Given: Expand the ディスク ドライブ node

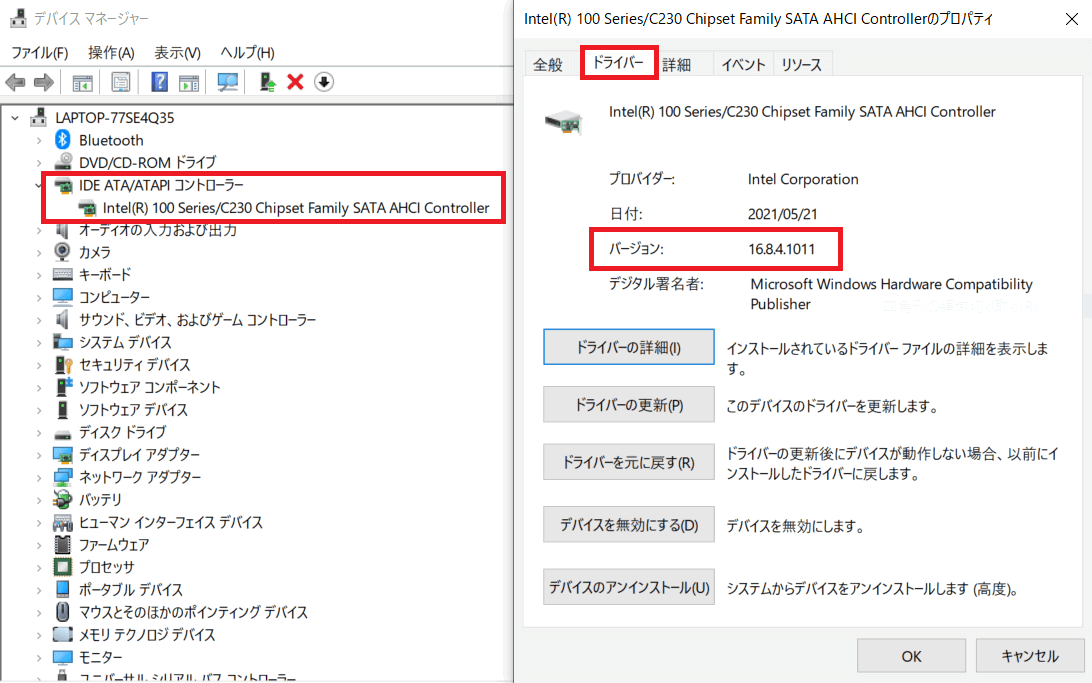Looking at the screenshot, I should click(38, 432).
